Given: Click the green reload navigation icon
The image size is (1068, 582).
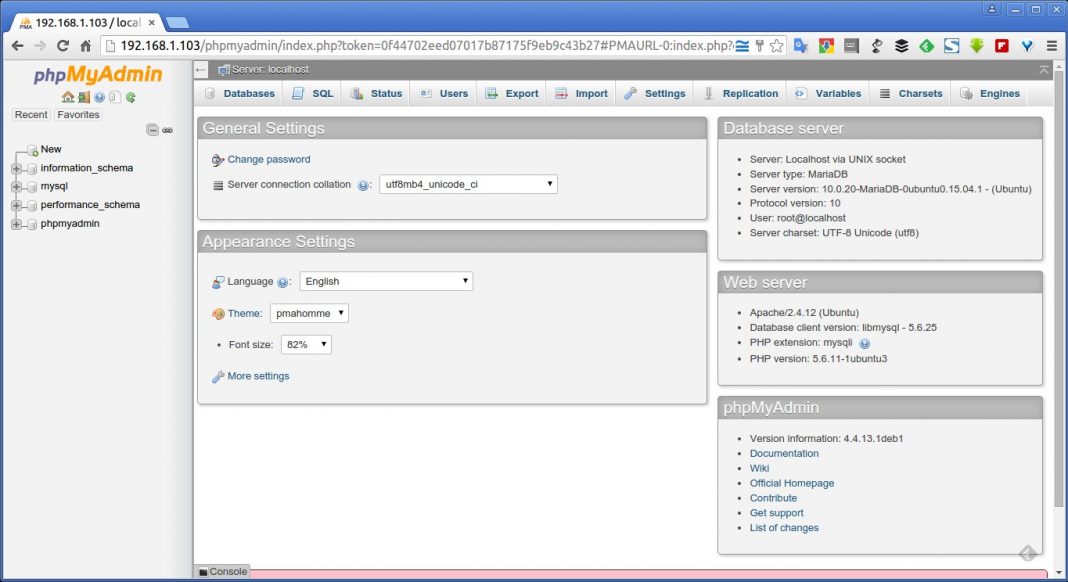Looking at the screenshot, I should click(131, 97).
